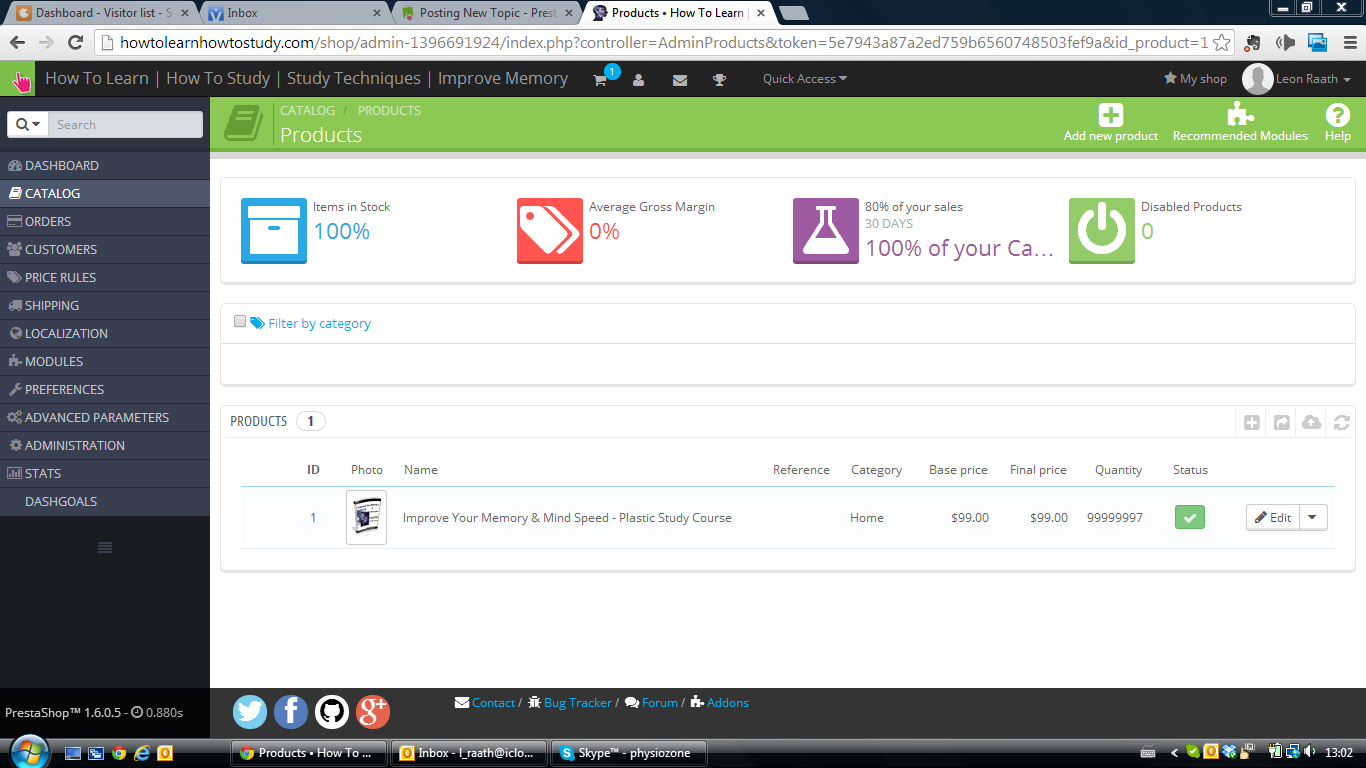1366x768 pixels.
Task: Click the PrestaShop logo icon at top left
Action: [x=18, y=79]
